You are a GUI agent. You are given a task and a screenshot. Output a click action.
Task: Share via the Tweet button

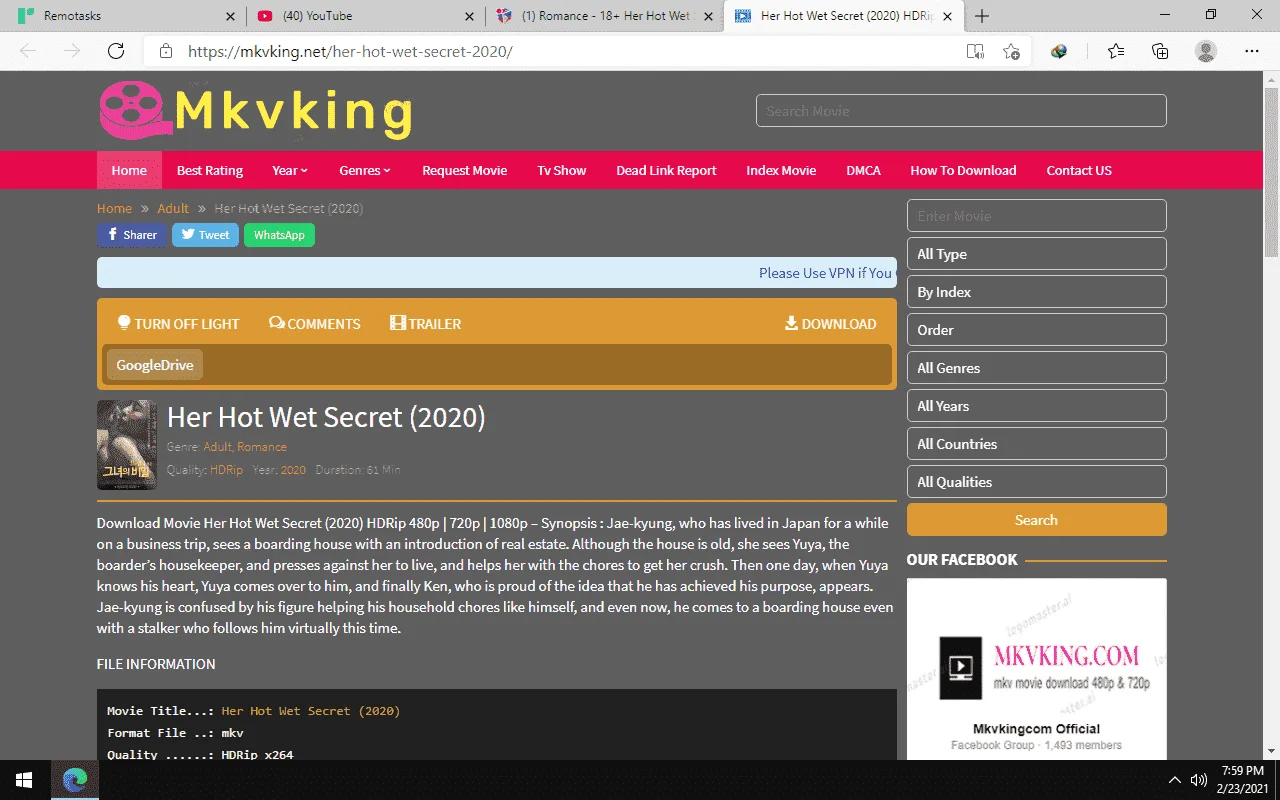point(205,235)
